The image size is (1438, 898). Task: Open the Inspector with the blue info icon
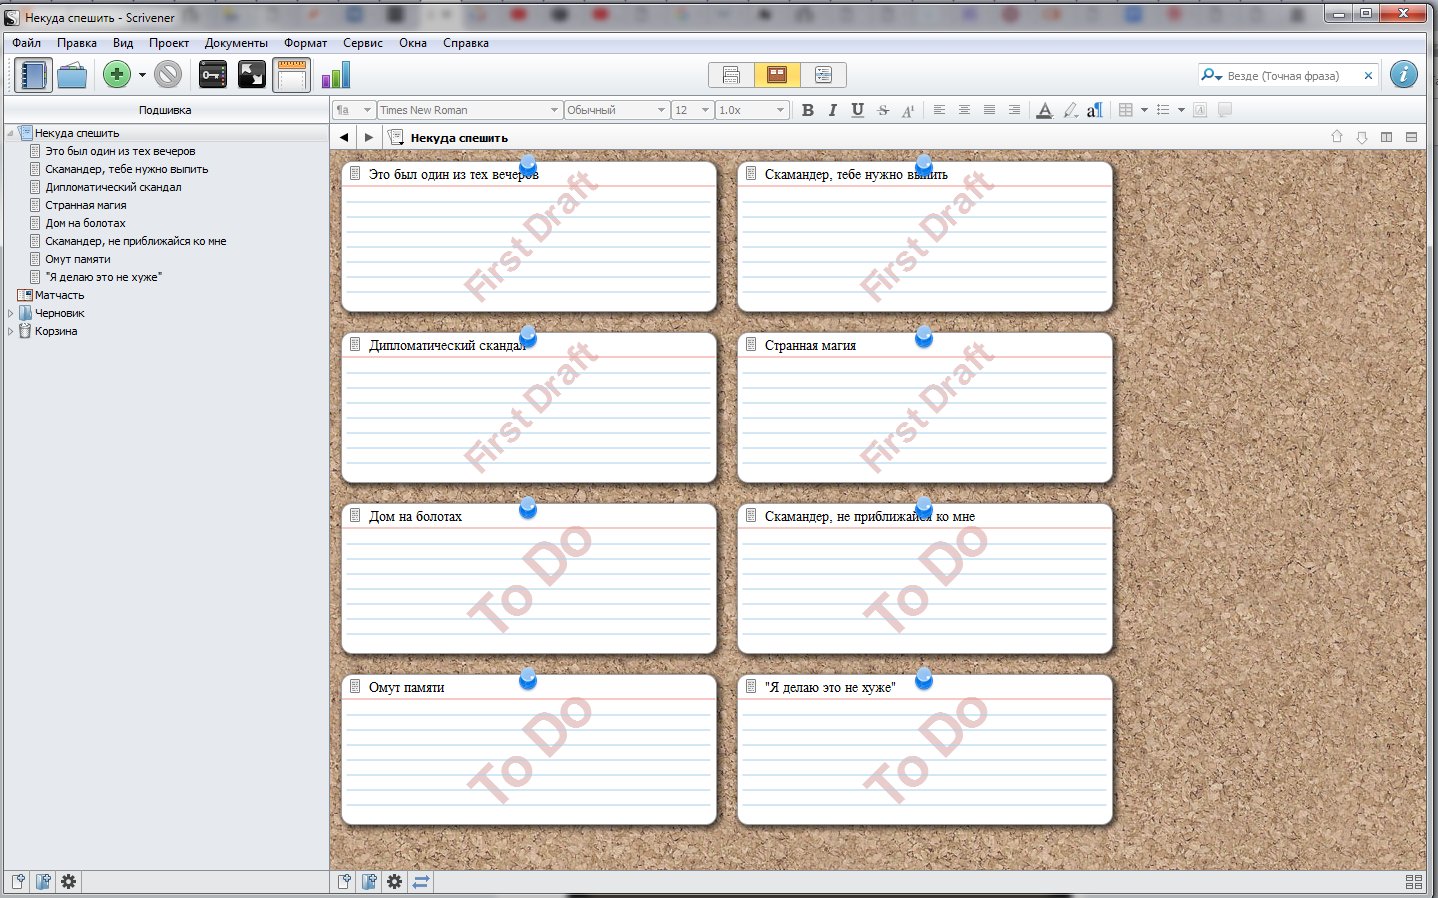point(1404,75)
